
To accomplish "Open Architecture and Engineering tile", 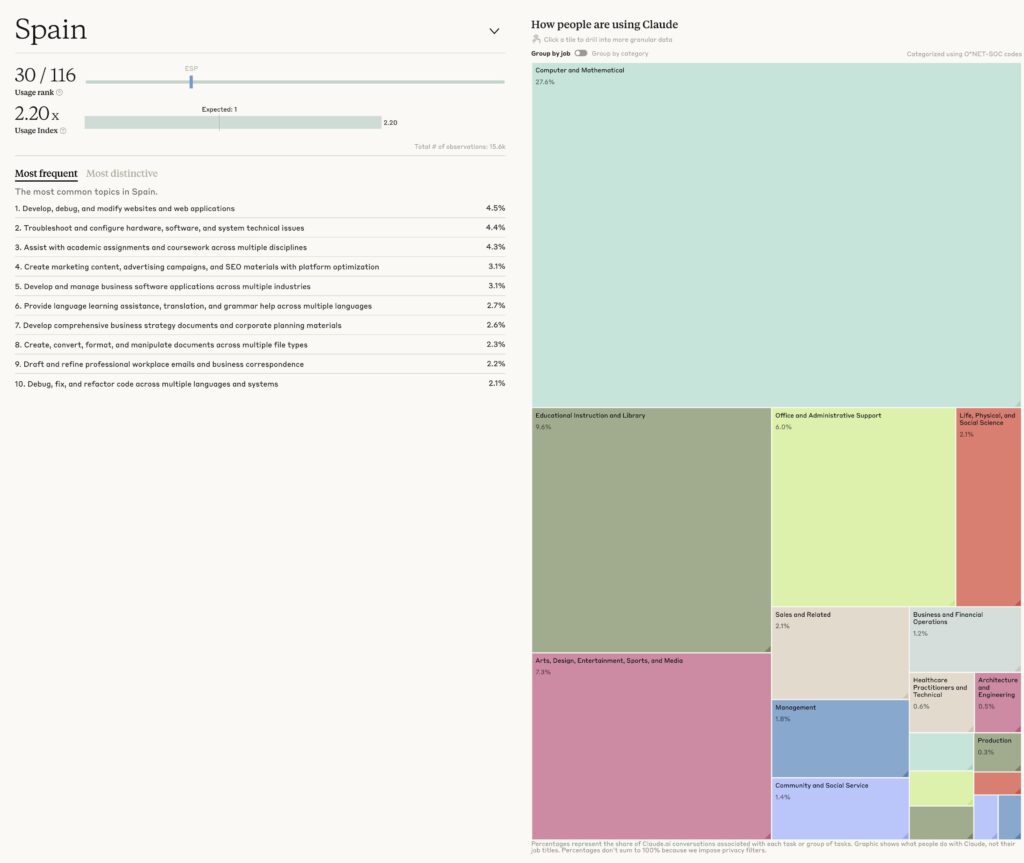I will coord(998,703).
